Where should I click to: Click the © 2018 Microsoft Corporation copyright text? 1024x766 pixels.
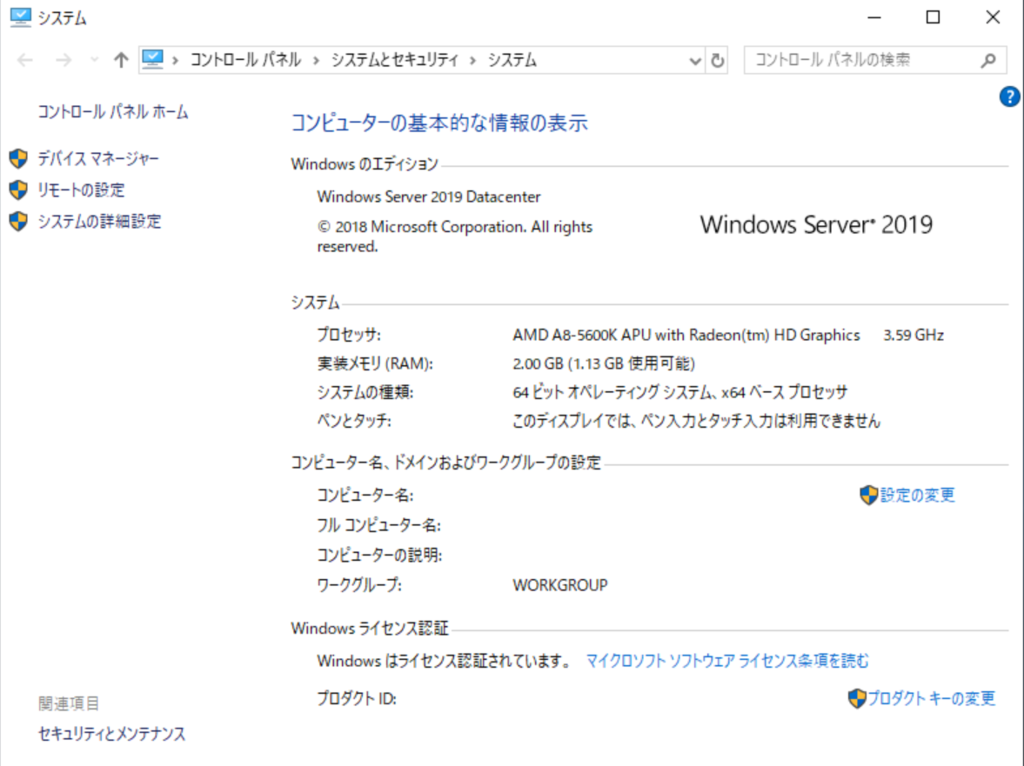tap(455, 236)
